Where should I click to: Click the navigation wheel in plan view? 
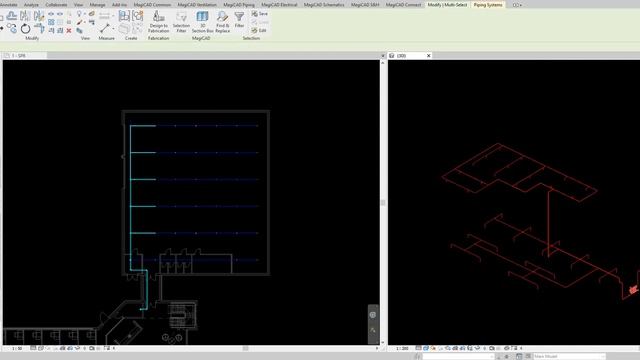[373, 315]
